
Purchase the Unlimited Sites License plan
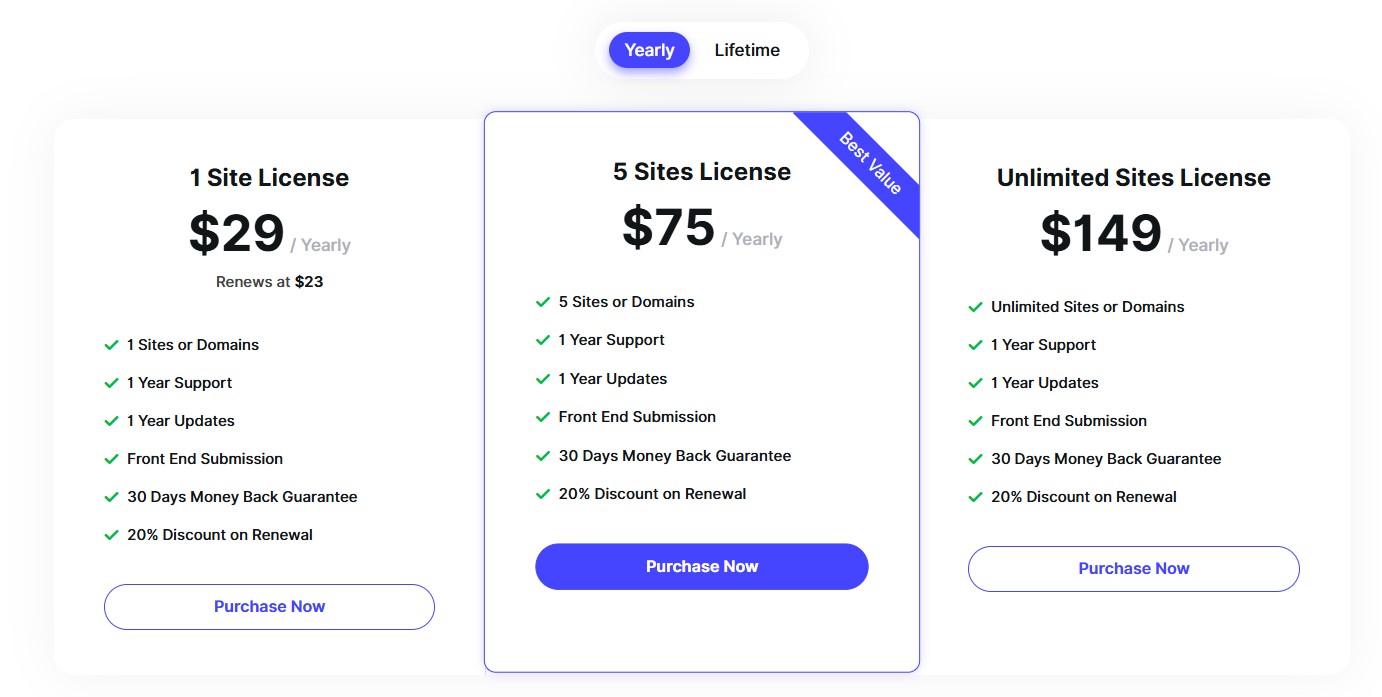click(x=1133, y=569)
